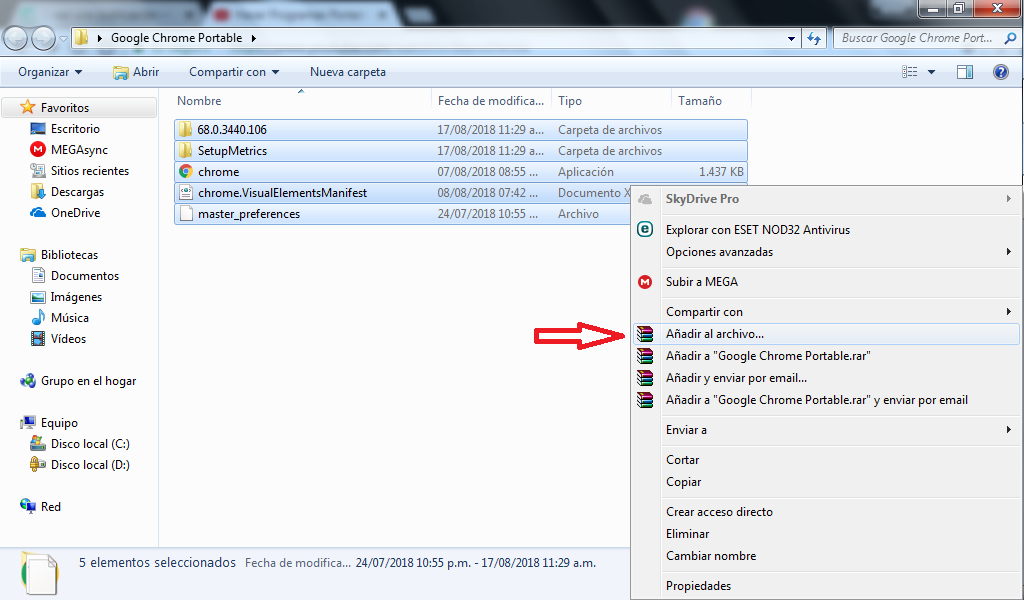Image resolution: width=1024 pixels, height=600 pixels.
Task: Click Google Chrome Portable breadcrumb segment
Action: [x=176, y=38]
